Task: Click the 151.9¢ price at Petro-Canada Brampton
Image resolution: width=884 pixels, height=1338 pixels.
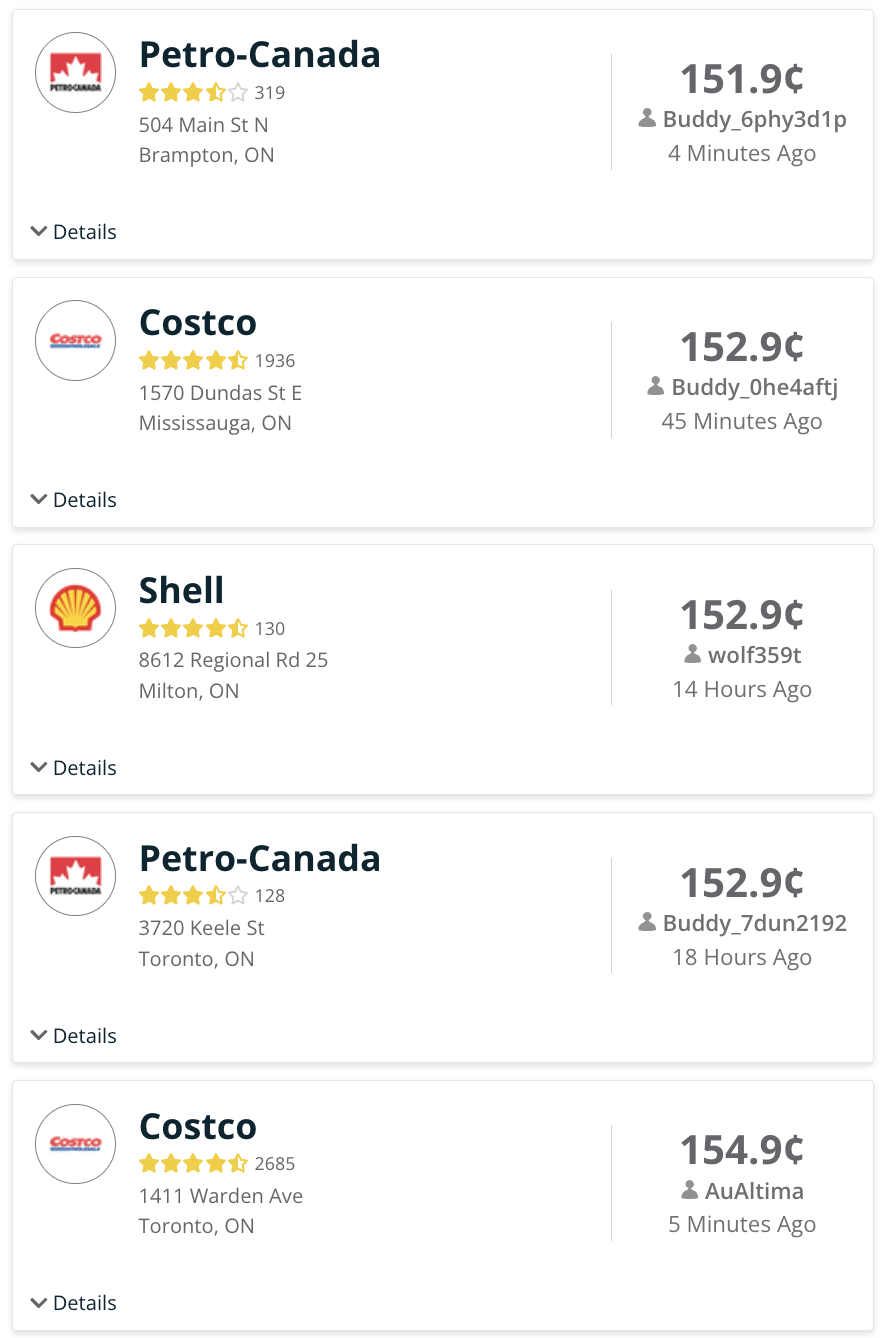Action: 742,78
